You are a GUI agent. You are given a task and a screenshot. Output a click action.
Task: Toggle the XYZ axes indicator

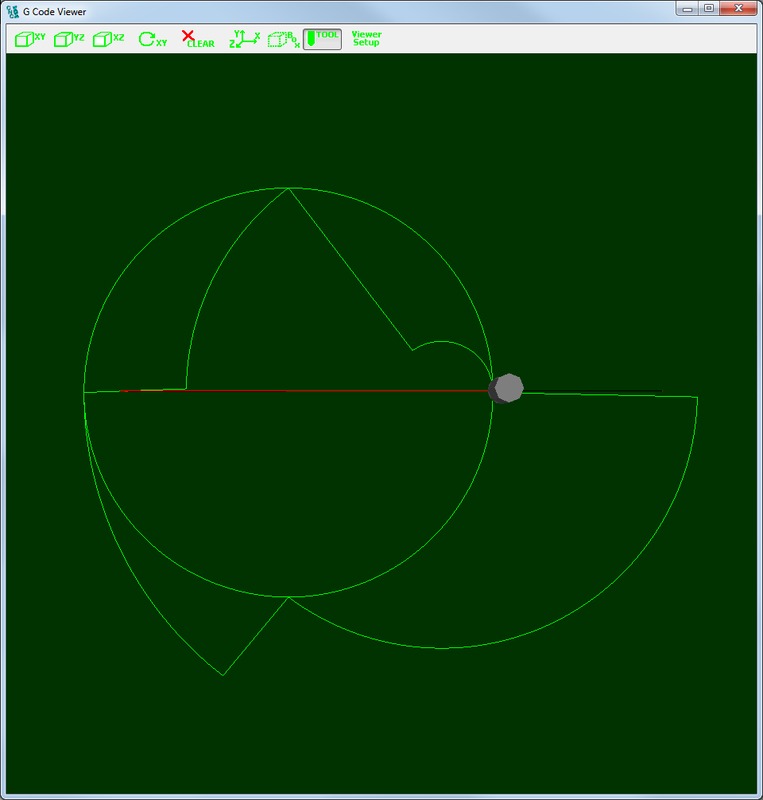click(x=244, y=39)
